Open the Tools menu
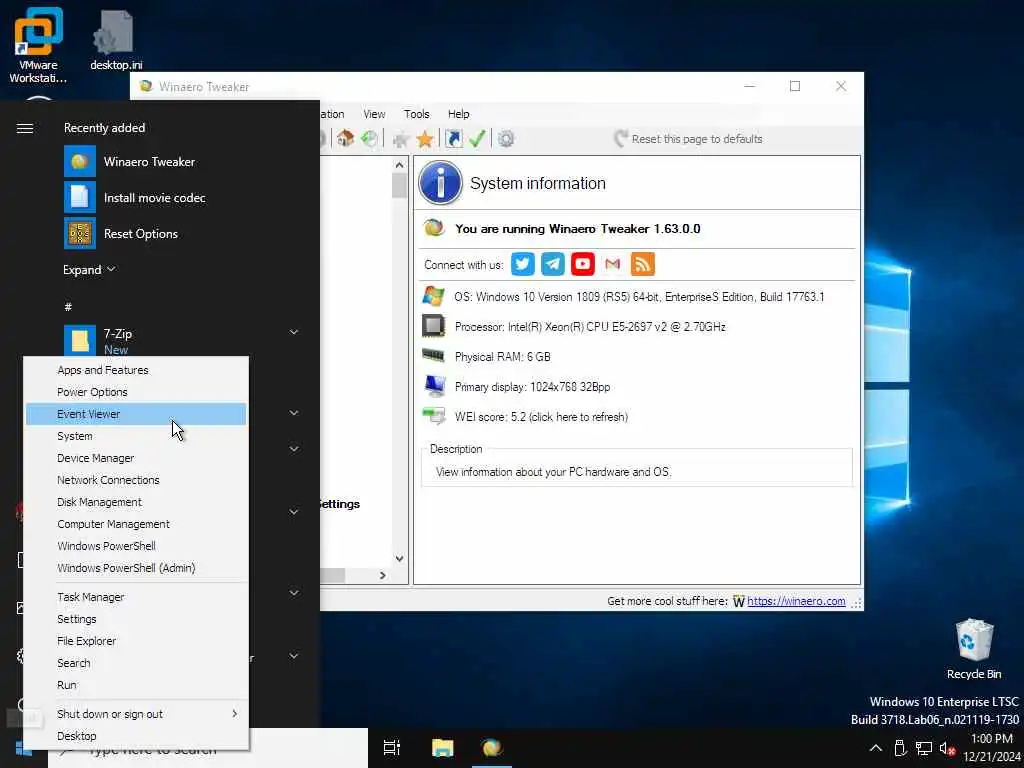This screenshot has height=768, width=1024. tap(417, 114)
